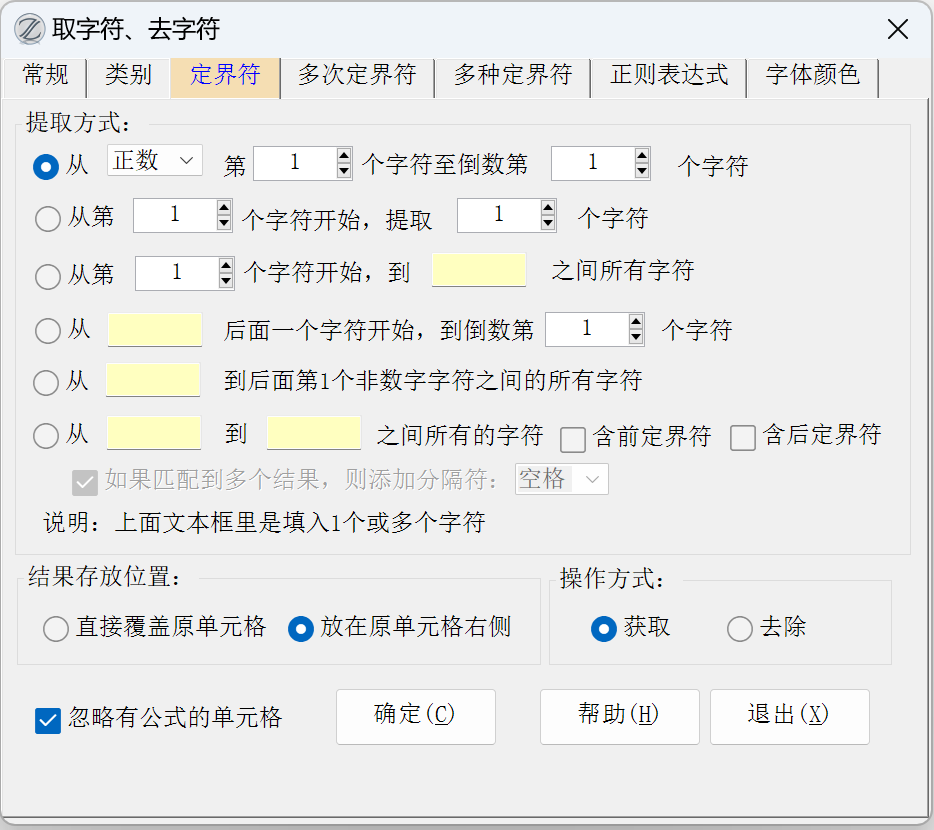The height and width of the screenshot is (830, 934).
Task: Select radio option ending with 之间所有字符
Action: (x=47, y=275)
